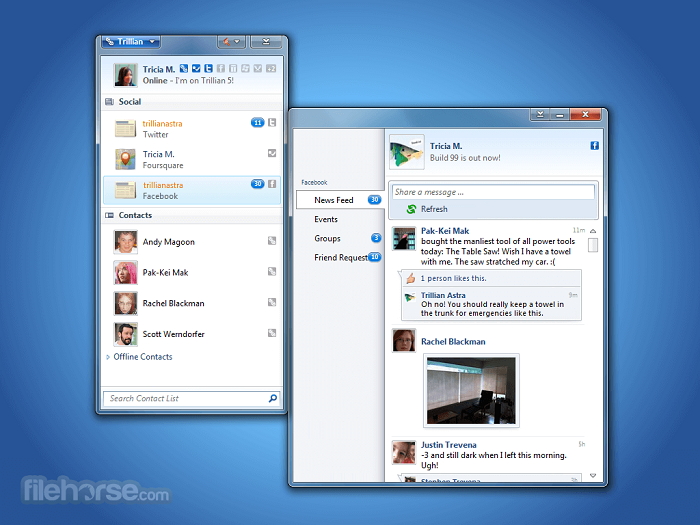
Task: Click the Twitter icon beside Tricia M. name
Action: point(208,69)
